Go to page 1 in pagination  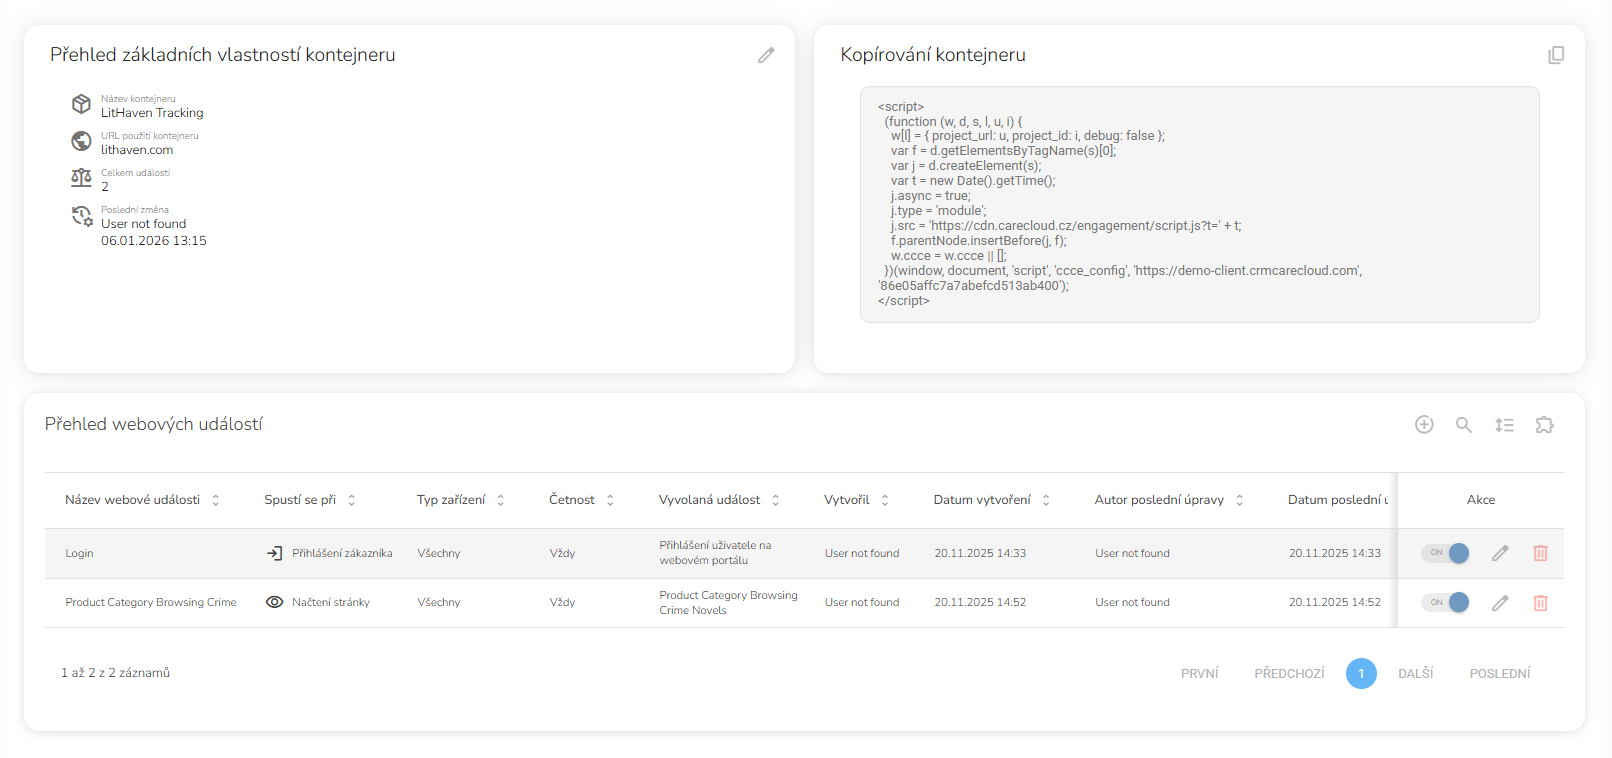coord(1361,674)
